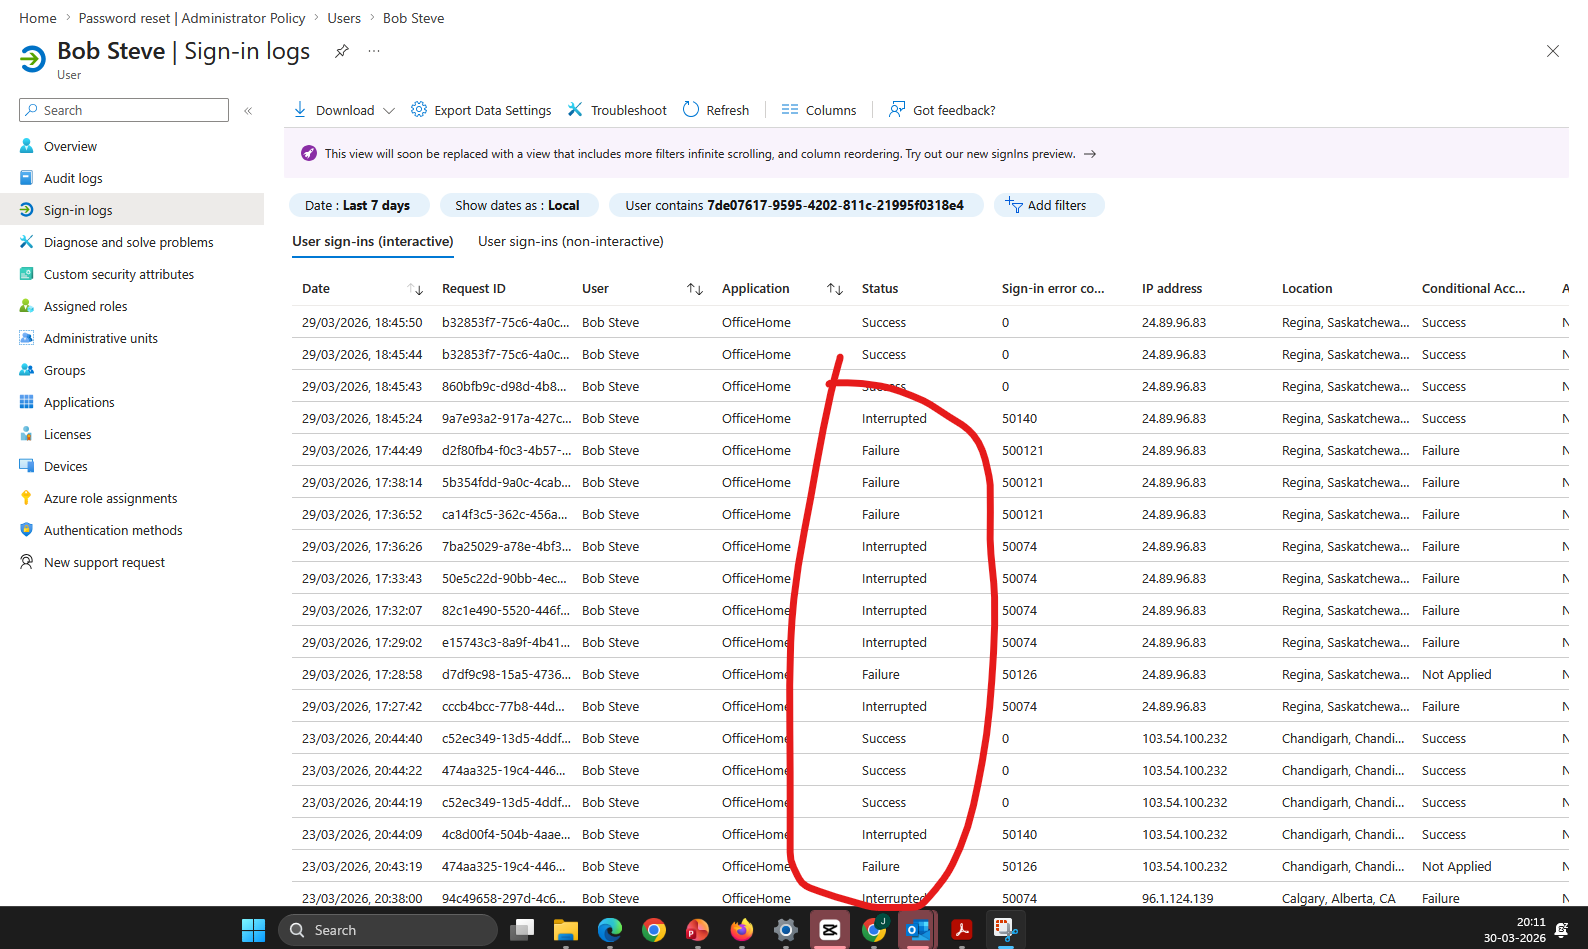Open Audit logs from left menu

pyautogui.click(x=73, y=179)
